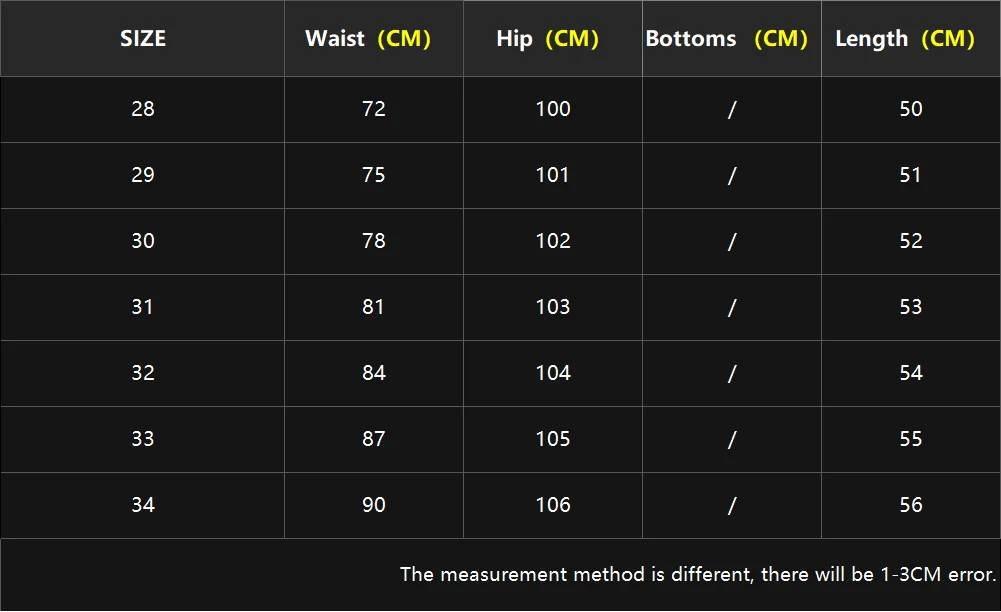Select length value 54
This screenshot has height=612, width=1001.
(x=911, y=373)
